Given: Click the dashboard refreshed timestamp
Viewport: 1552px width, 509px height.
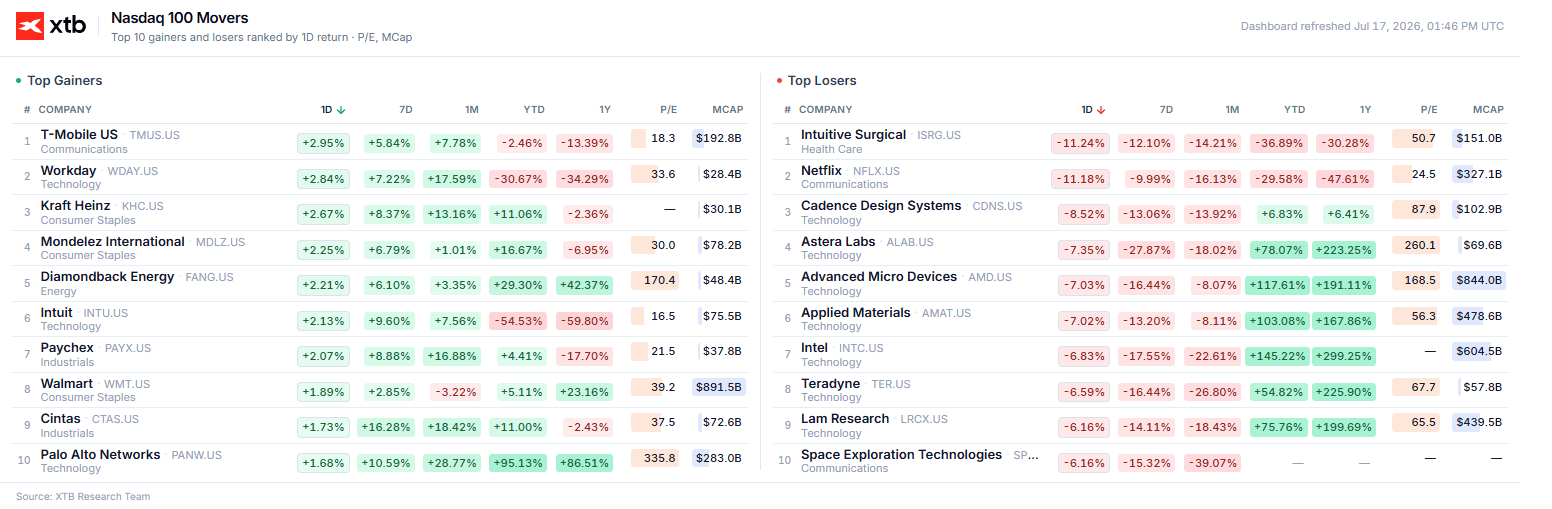Looking at the screenshot, I should coord(1372,27).
